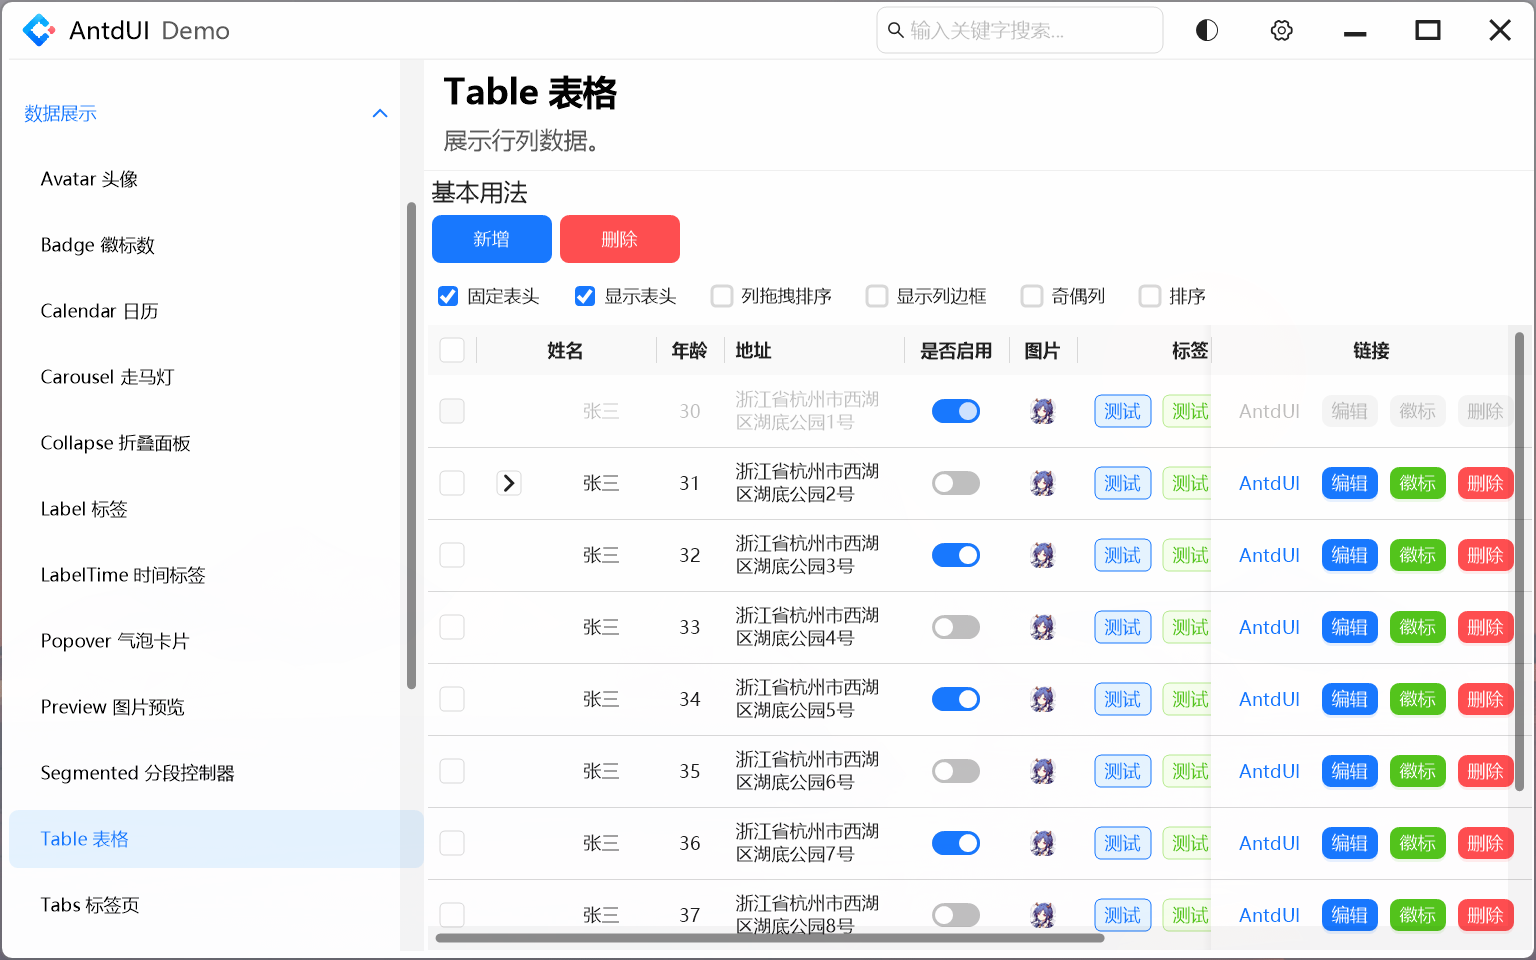Click the green 徽标 badge in row 33
This screenshot has height=960, width=1536.
coord(1417,627)
